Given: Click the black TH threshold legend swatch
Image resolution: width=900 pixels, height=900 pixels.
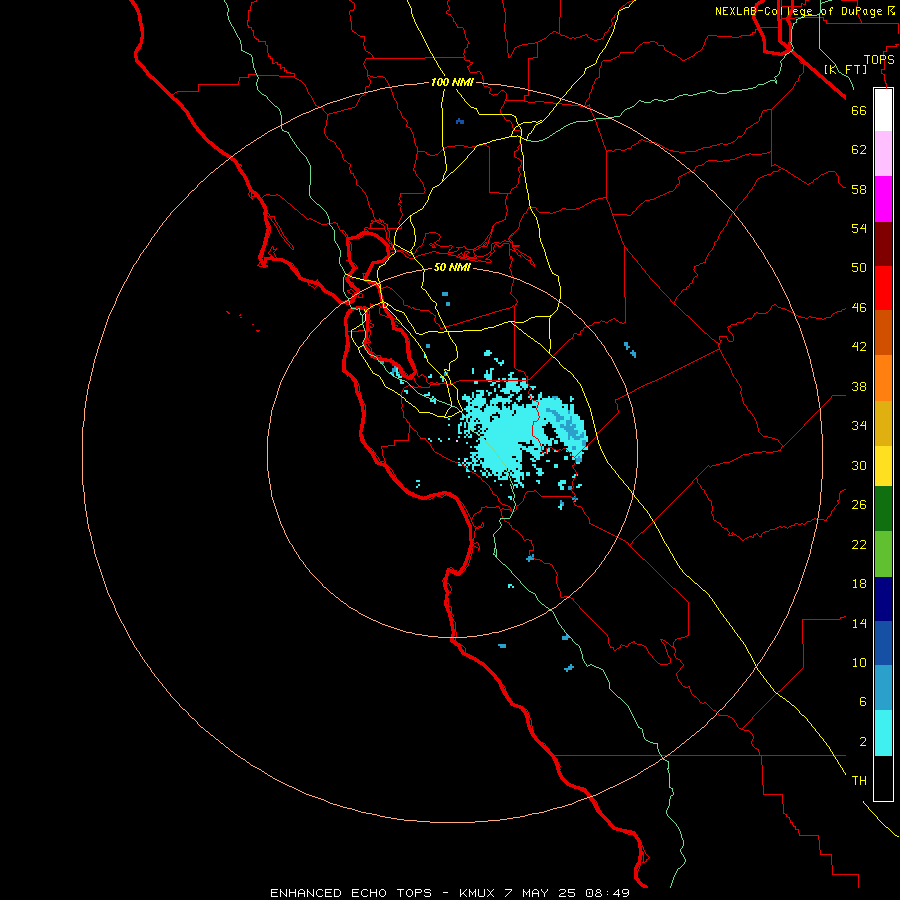Looking at the screenshot, I should tap(883, 778).
